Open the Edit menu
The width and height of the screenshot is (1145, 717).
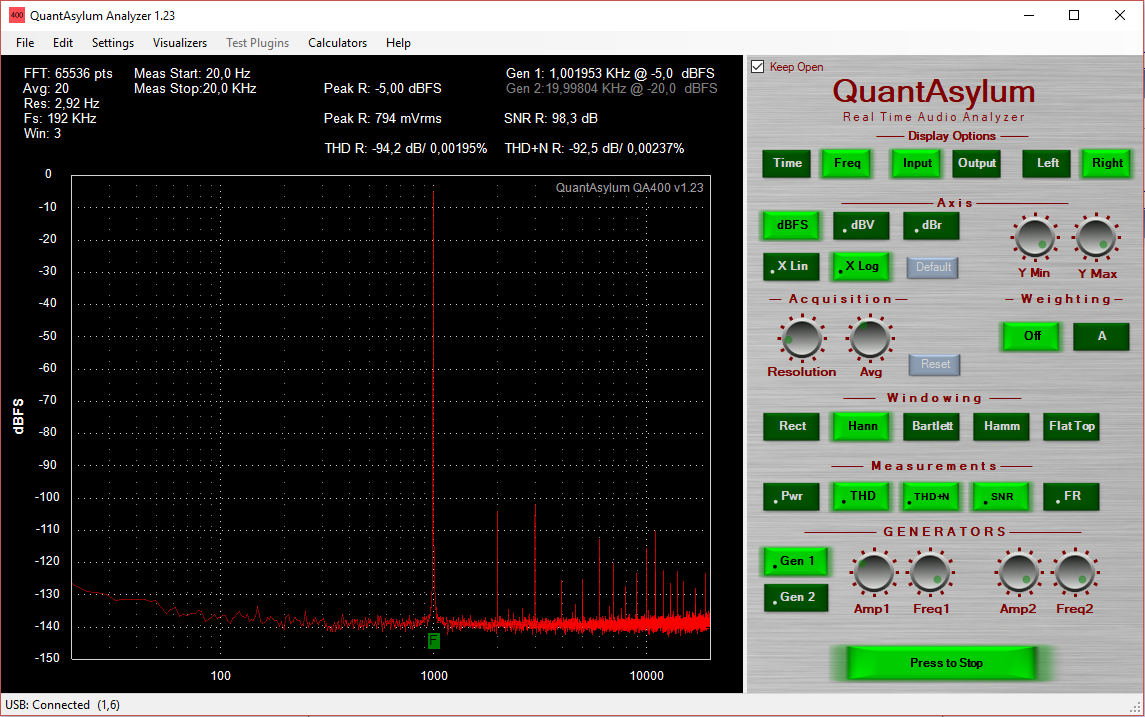coord(63,43)
